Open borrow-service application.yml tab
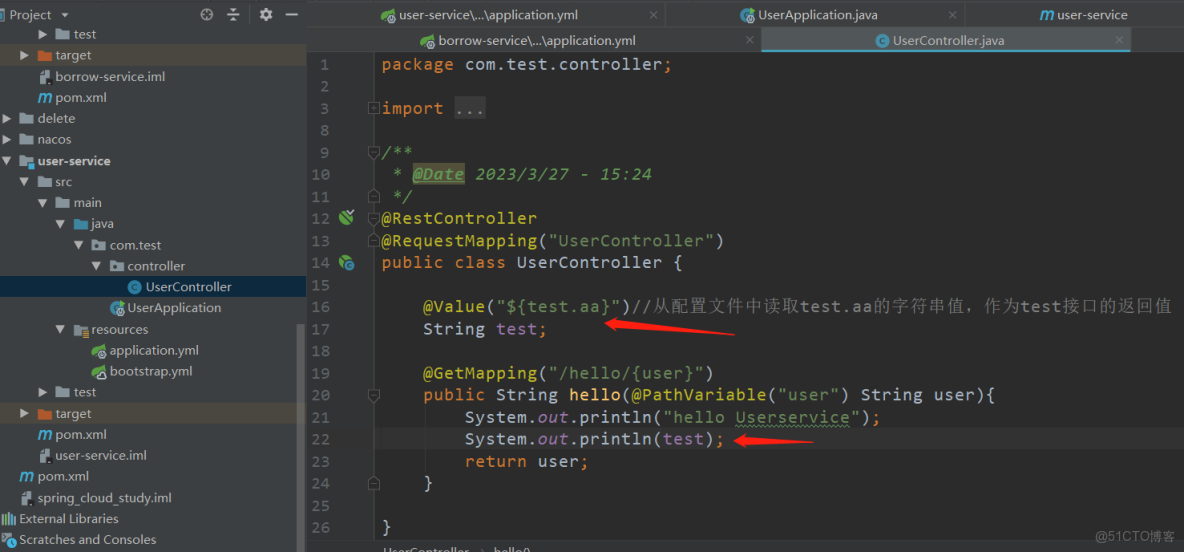This screenshot has width=1184, height=552. tap(528, 40)
